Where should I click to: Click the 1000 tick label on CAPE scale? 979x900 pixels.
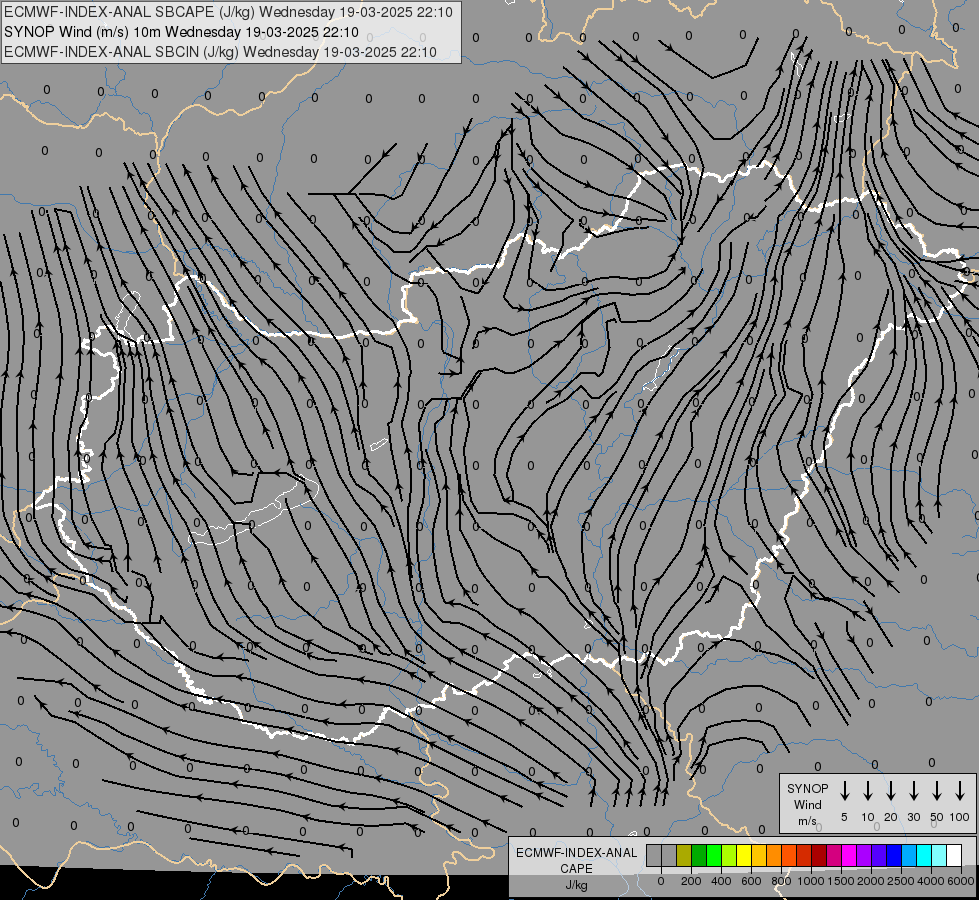point(811,881)
